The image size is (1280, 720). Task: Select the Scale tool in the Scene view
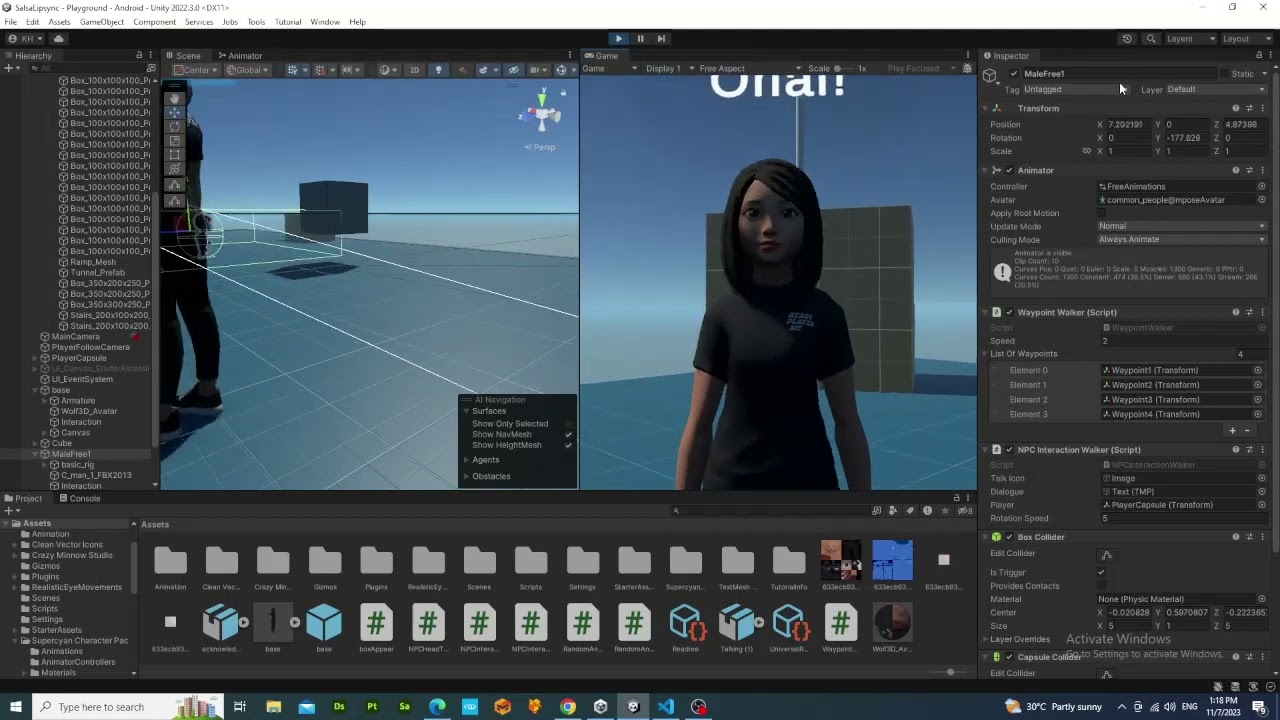[175, 141]
